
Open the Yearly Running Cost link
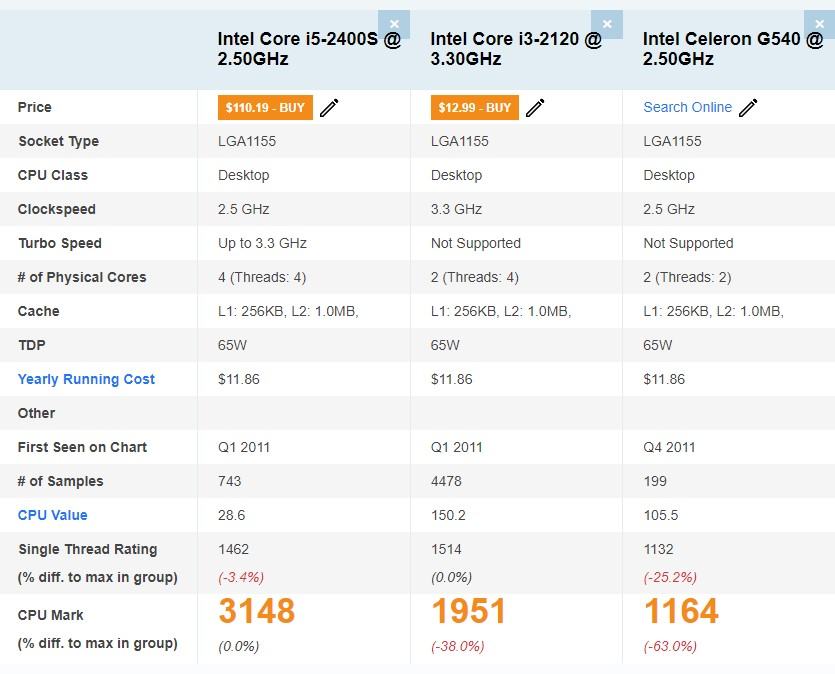pos(86,379)
